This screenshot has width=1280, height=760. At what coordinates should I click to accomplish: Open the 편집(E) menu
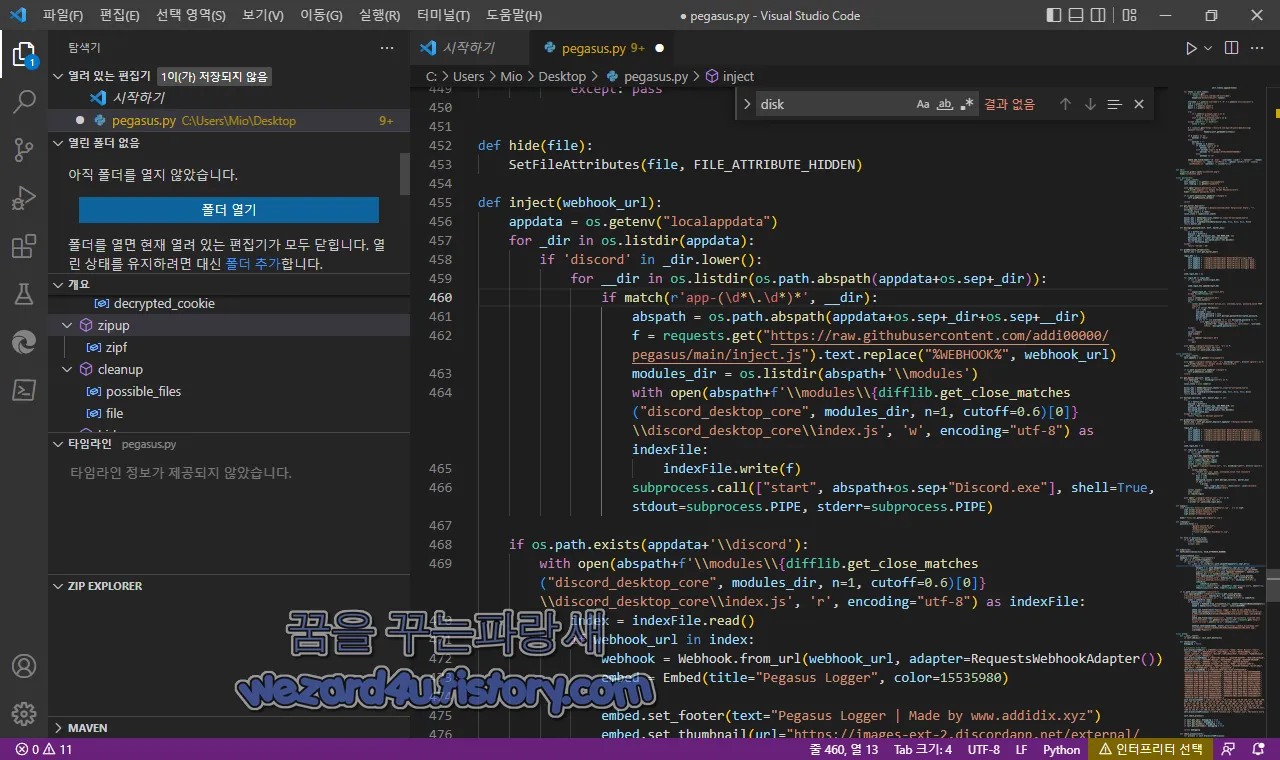[x=120, y=16]
